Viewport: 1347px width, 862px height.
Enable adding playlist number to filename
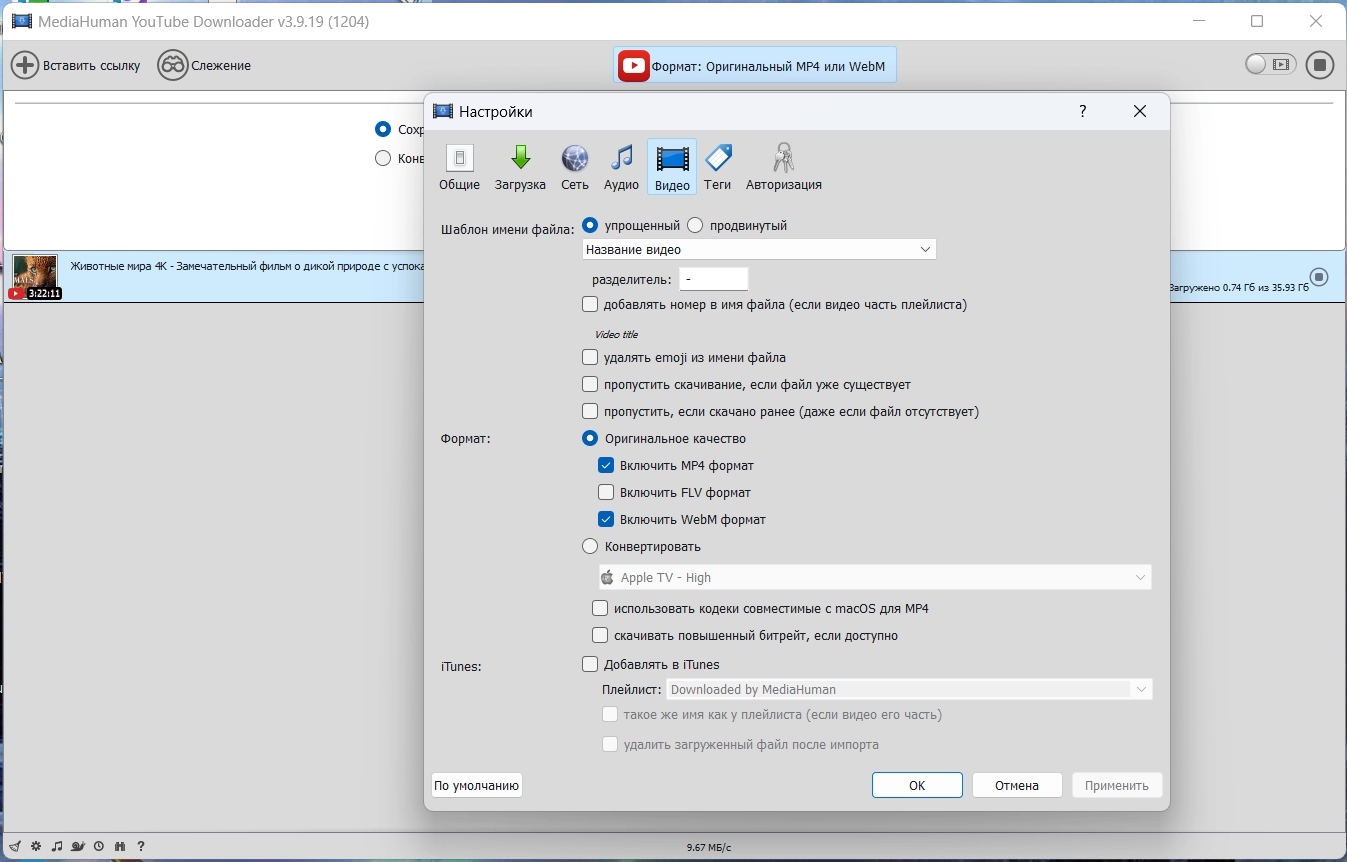590,305
